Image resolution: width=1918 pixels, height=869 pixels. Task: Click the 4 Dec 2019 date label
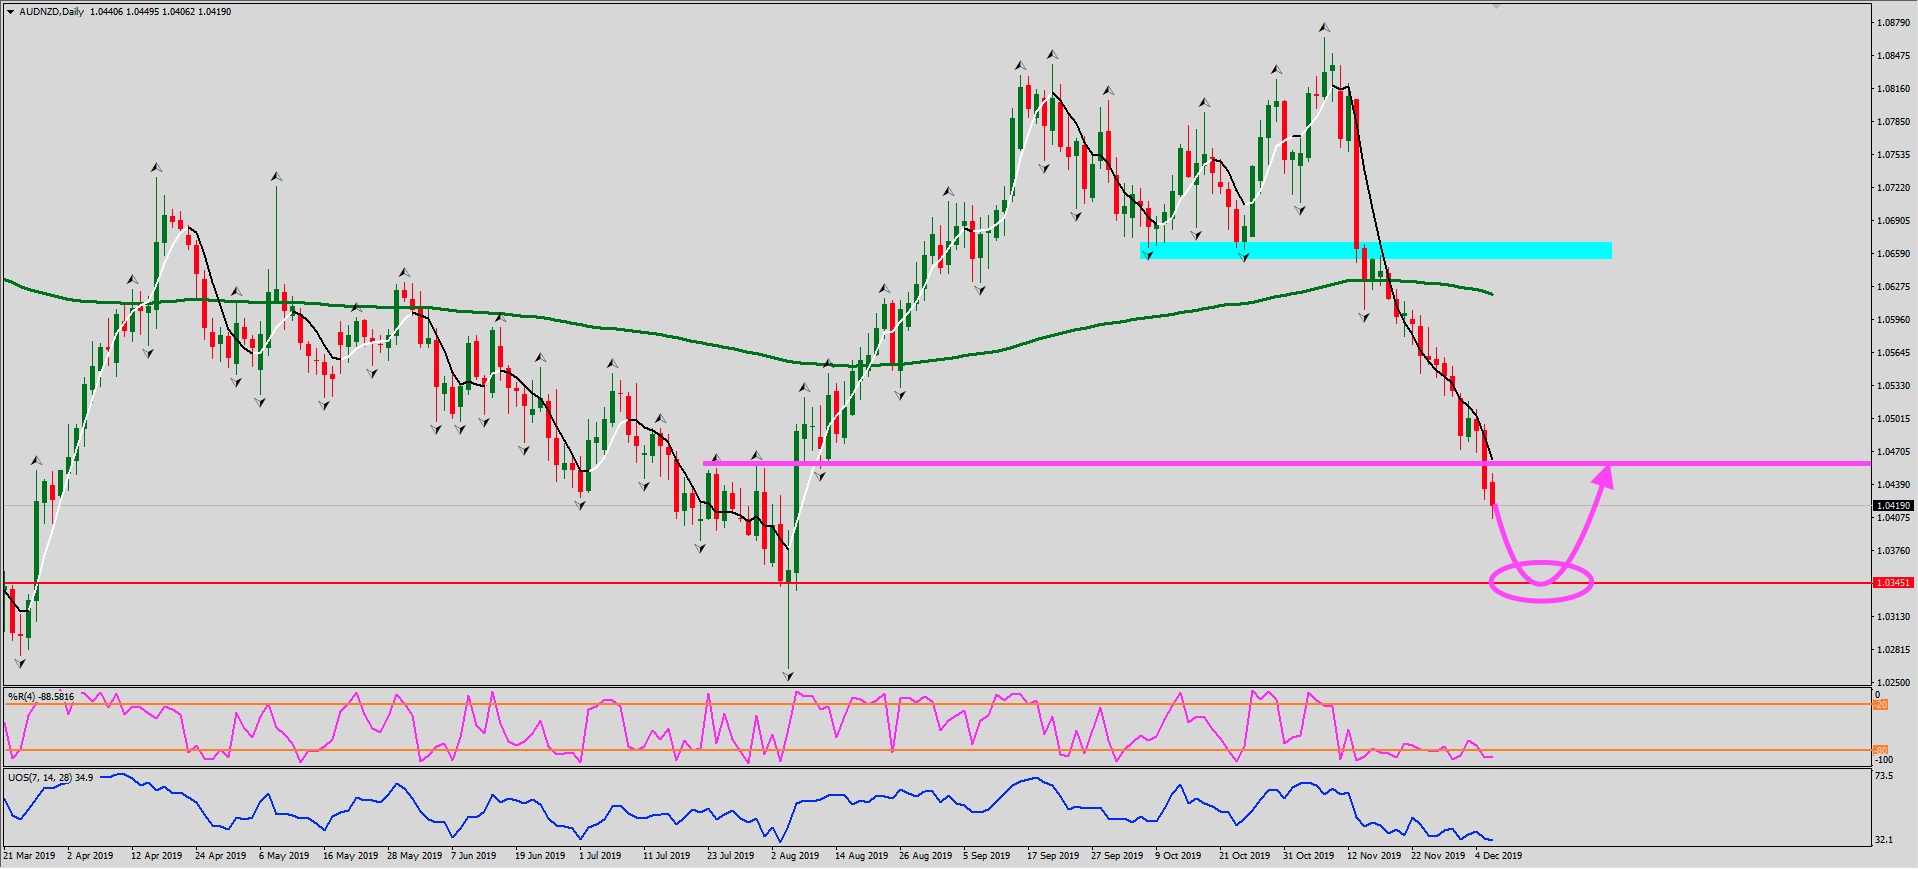(1498, 856)
